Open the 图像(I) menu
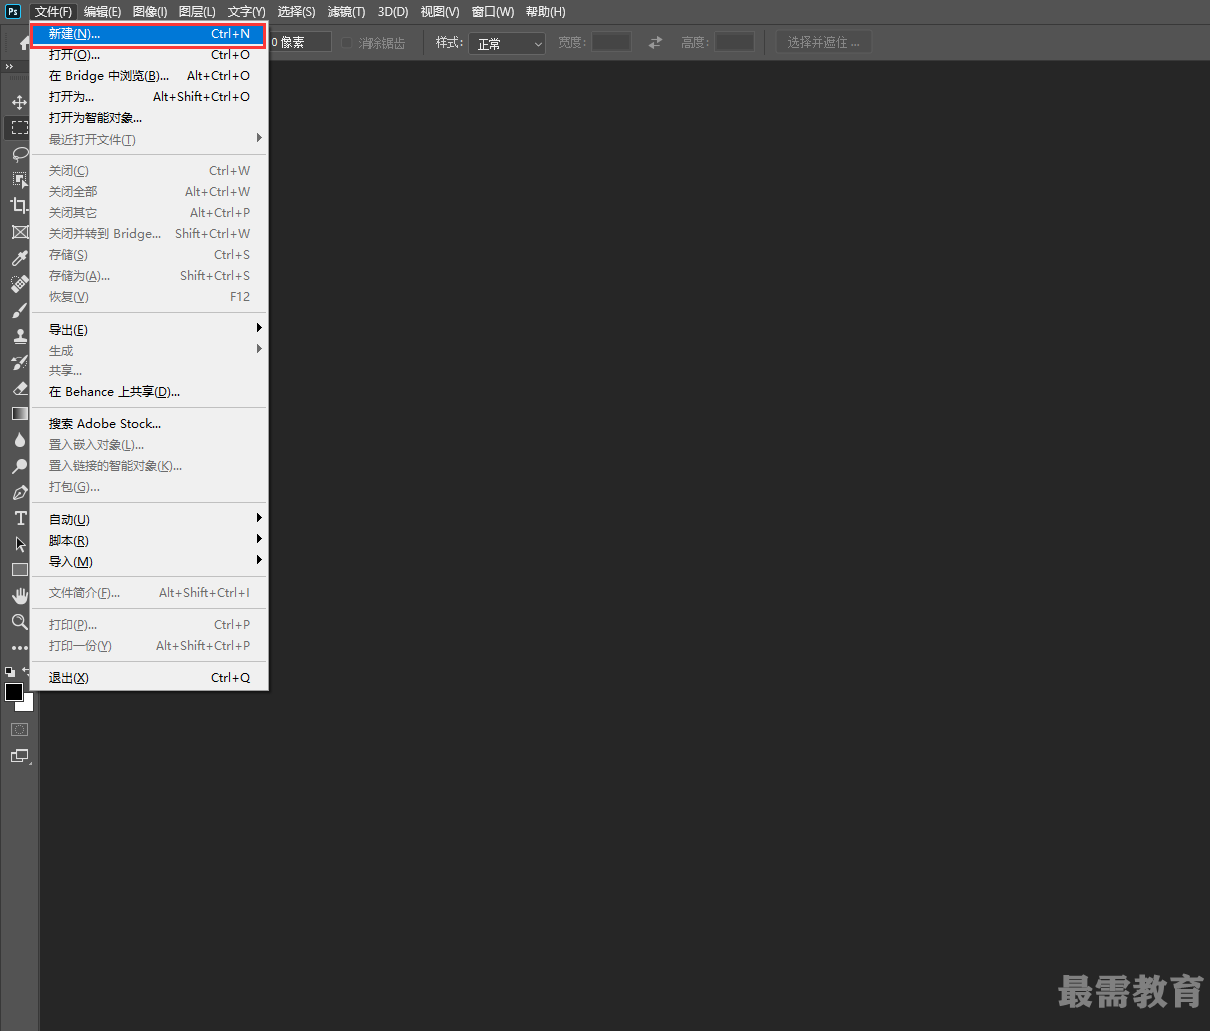The height and width of the screenshot is (1031, 1210). pos(150,12)
